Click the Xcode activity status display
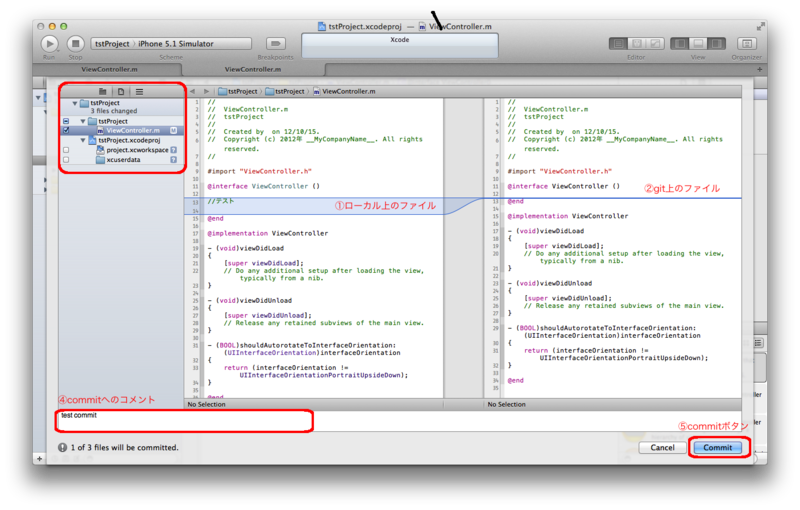Screen dimensions: 800x510 399,46
